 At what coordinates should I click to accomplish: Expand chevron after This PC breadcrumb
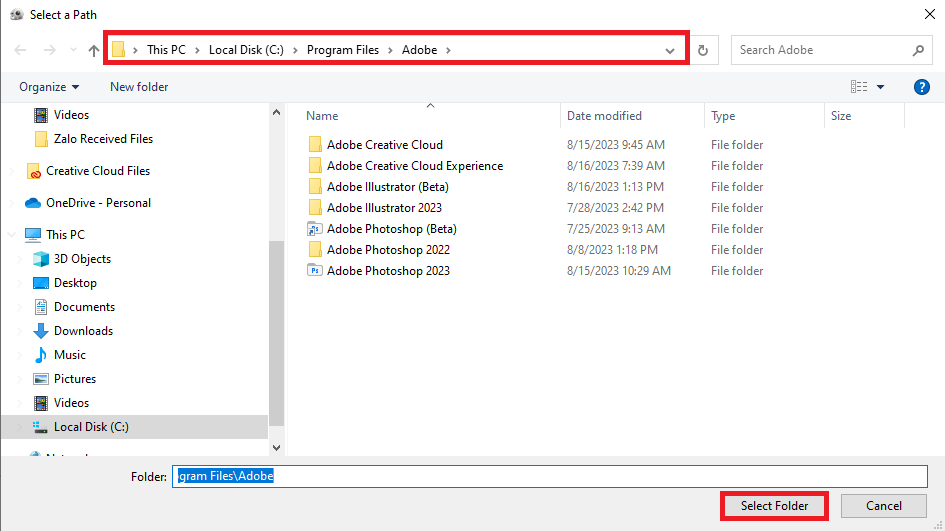197,50
